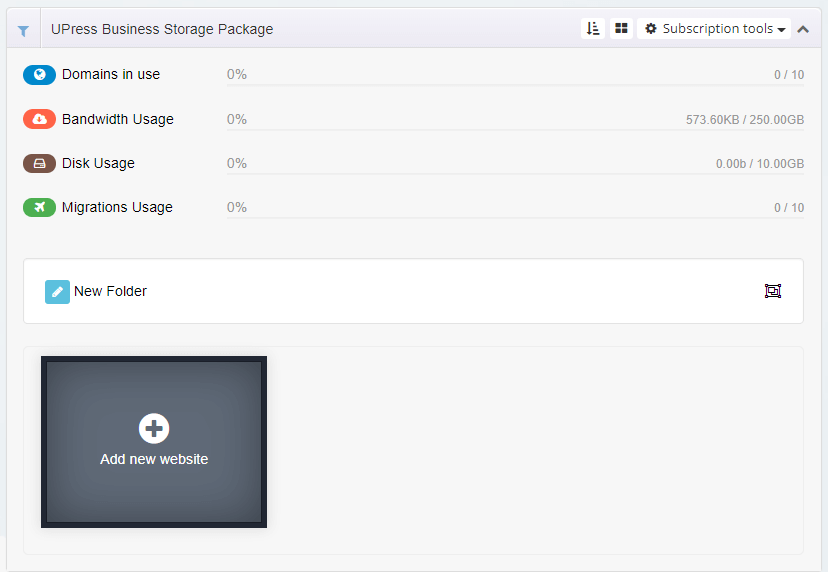Image resolution: width=828 pixels, height=572 pixels.
Task: Click the Domains in use progress bar
Action: click(515, 85)
